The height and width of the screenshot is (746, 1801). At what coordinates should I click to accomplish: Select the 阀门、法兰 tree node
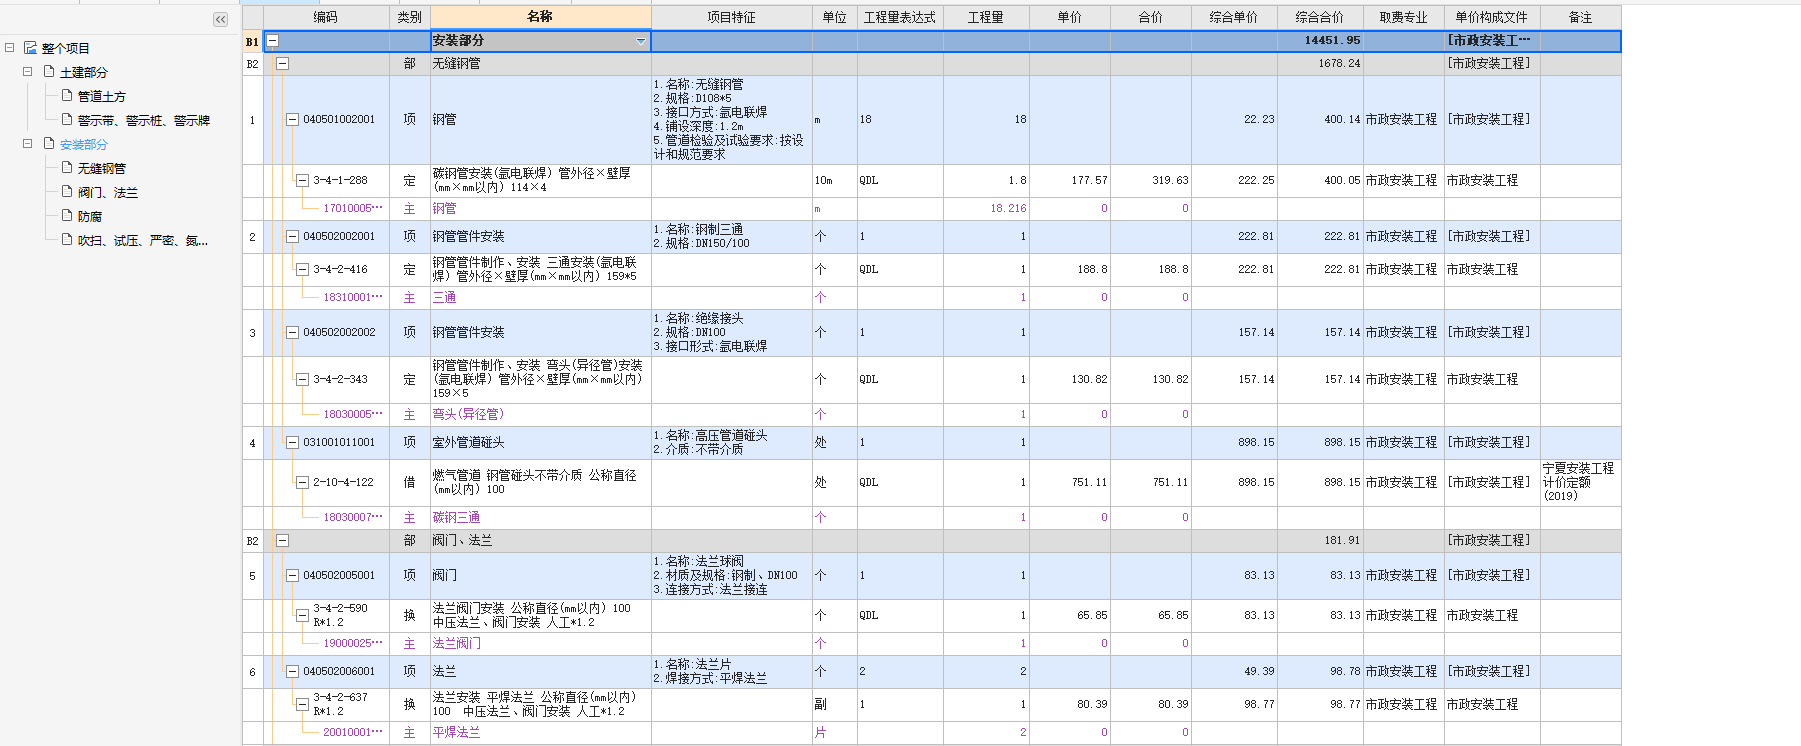(108, 192)
